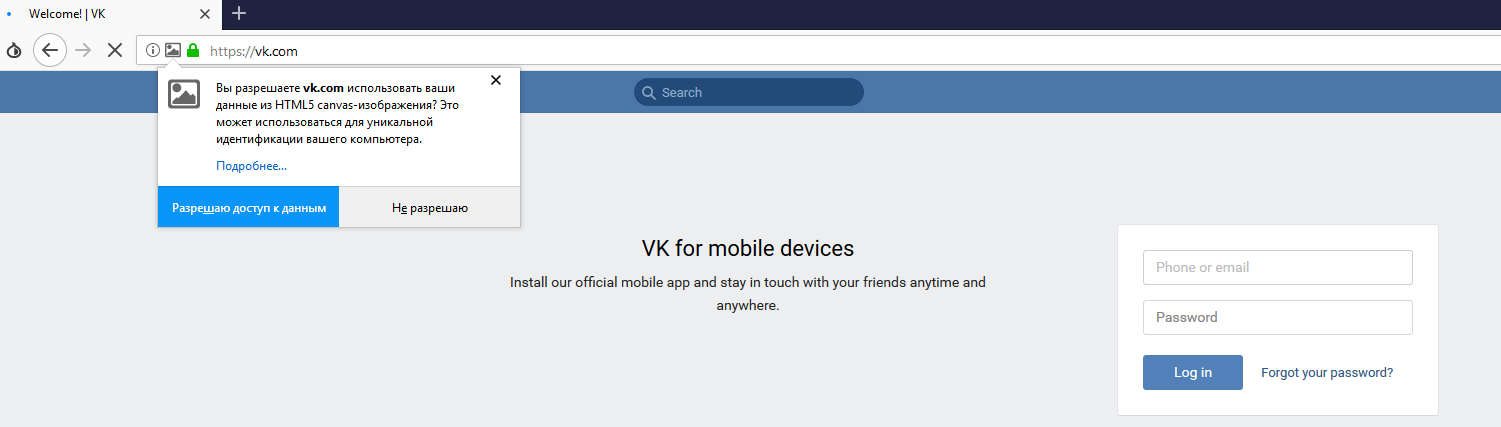This screenshot has height=427, width=1501.
Task: Click the Не разрешаю button
Action: click(430, 208)
